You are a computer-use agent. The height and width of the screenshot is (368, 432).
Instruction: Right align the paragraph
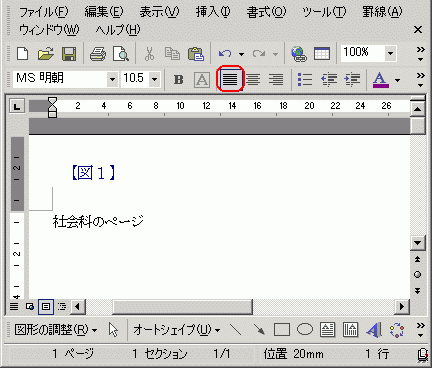click(276, 79)
